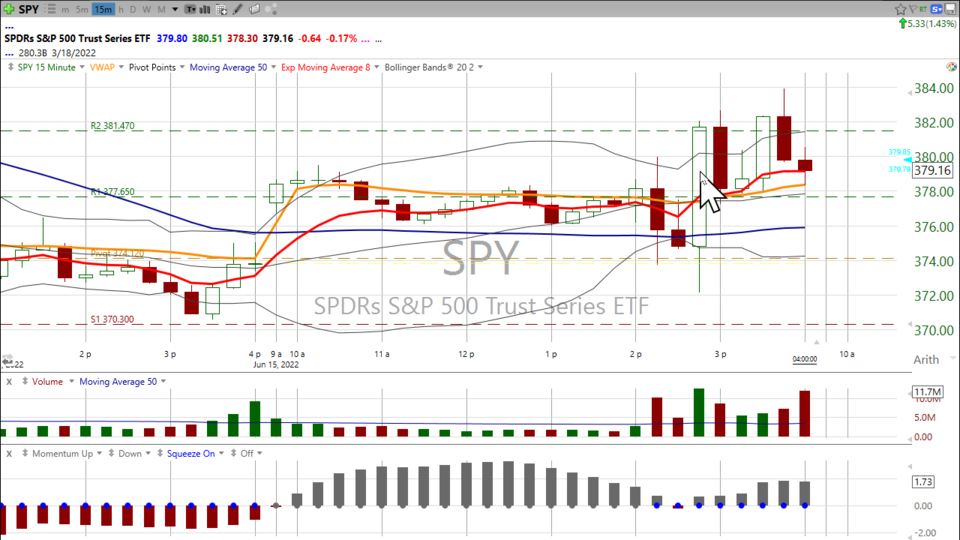Click the Squeeze On label
Viewport: 960px width, 540px height.
[190, 454]
